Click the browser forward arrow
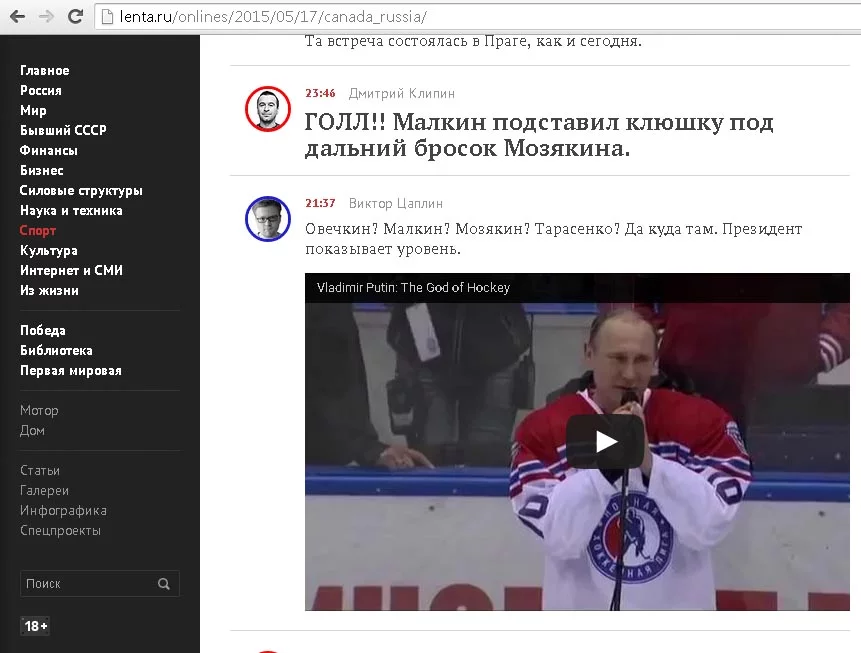 (x=46, y=16)
